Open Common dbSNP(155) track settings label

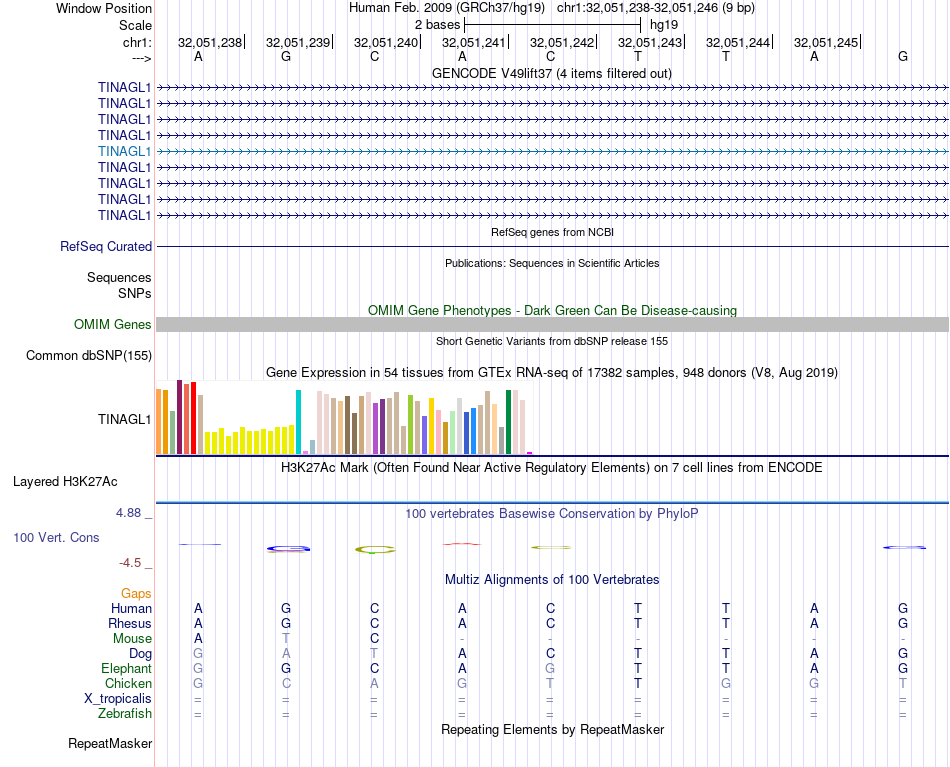89,355
